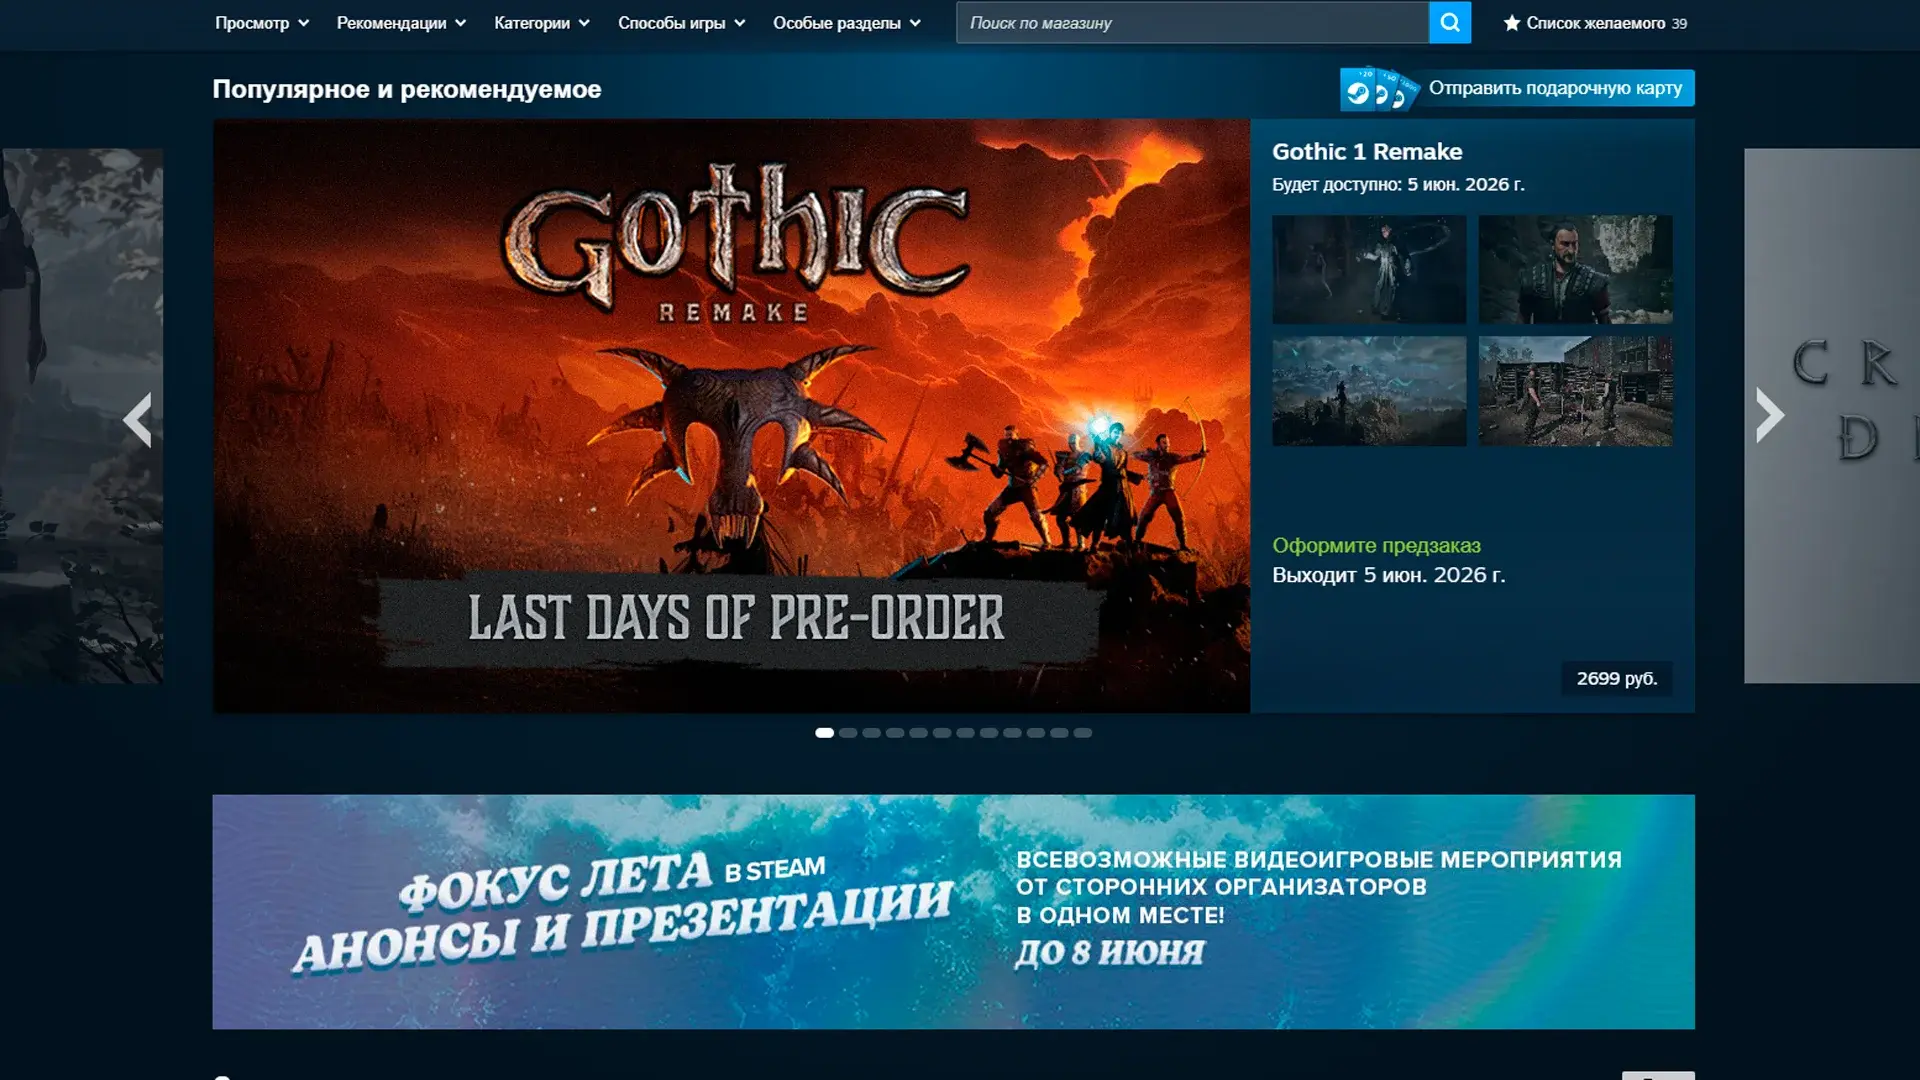1920x1080 pixels.
Task: Select the third carousel page dot
Action: pyautogui.click(x=871, y=733)
